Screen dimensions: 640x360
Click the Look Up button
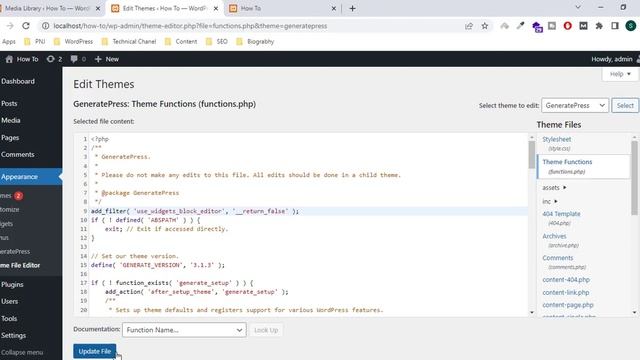[x=266, y=330]
